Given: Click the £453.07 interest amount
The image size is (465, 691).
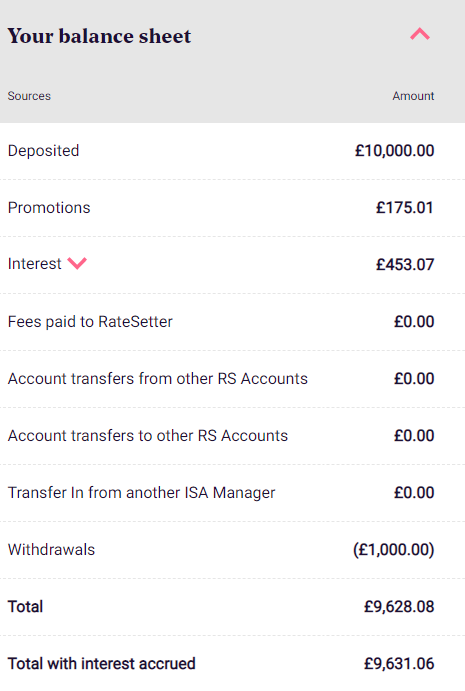Looking at the screenshot, I should click(405, 264).
